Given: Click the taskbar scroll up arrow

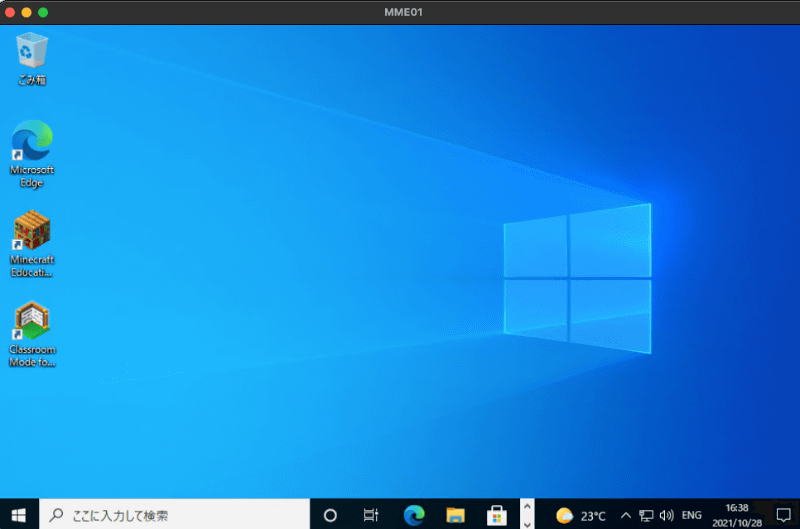Looking at the screenshot, I should [x=527, y=507].
